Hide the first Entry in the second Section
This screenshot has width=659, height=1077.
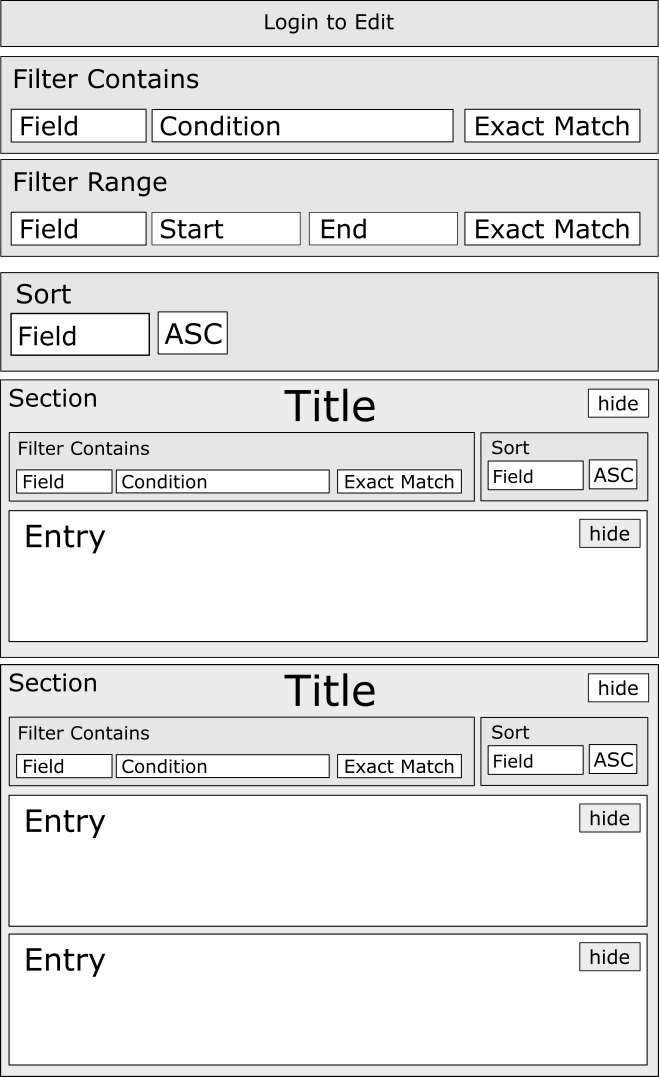click(609, 818)
